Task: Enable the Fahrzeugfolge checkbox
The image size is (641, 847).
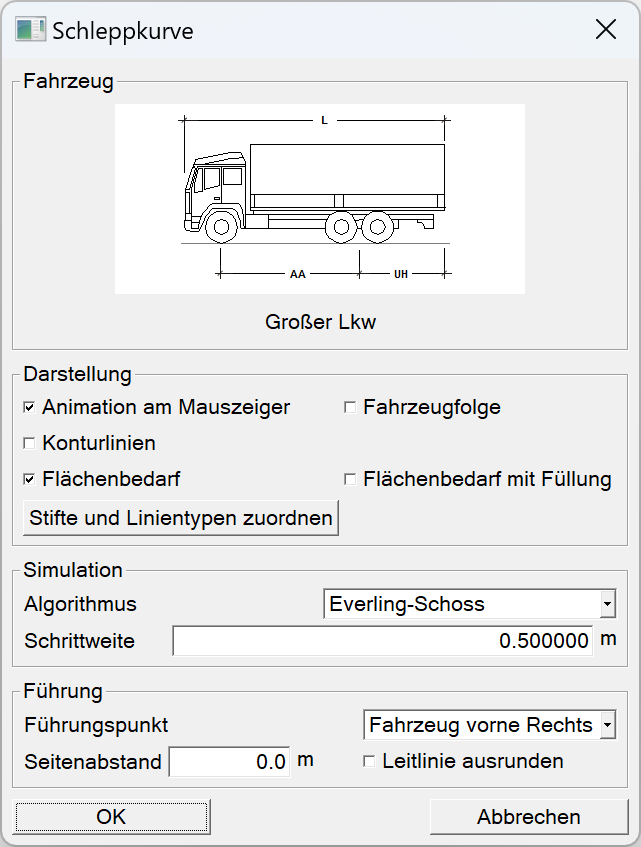Action: coord(351,406)
